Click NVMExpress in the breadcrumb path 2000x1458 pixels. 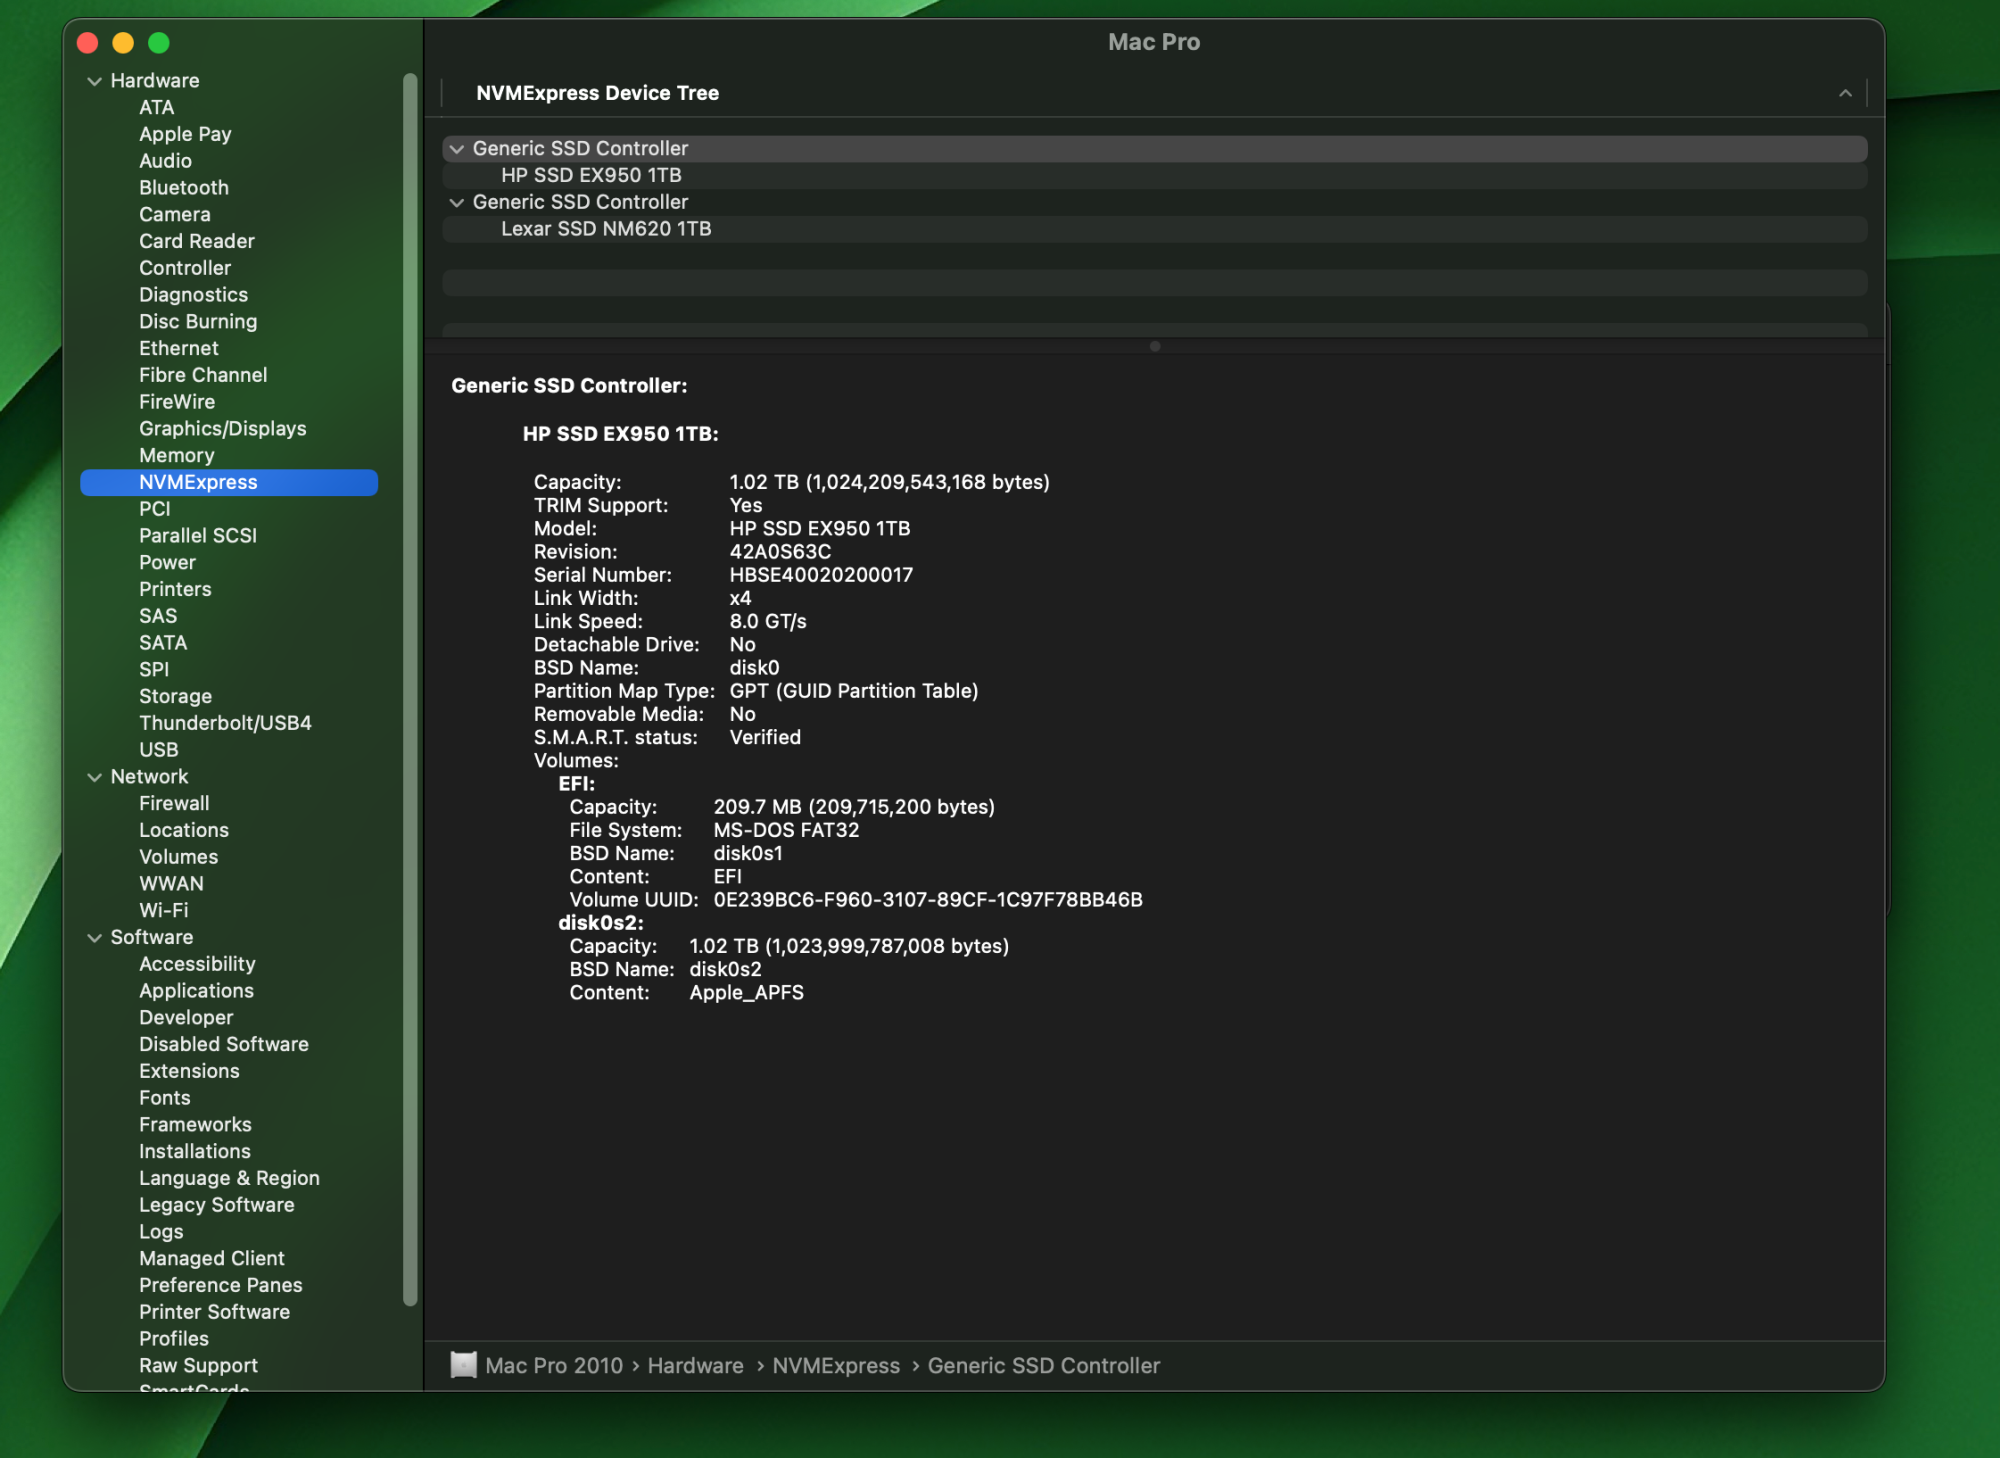click(836, 1364)
